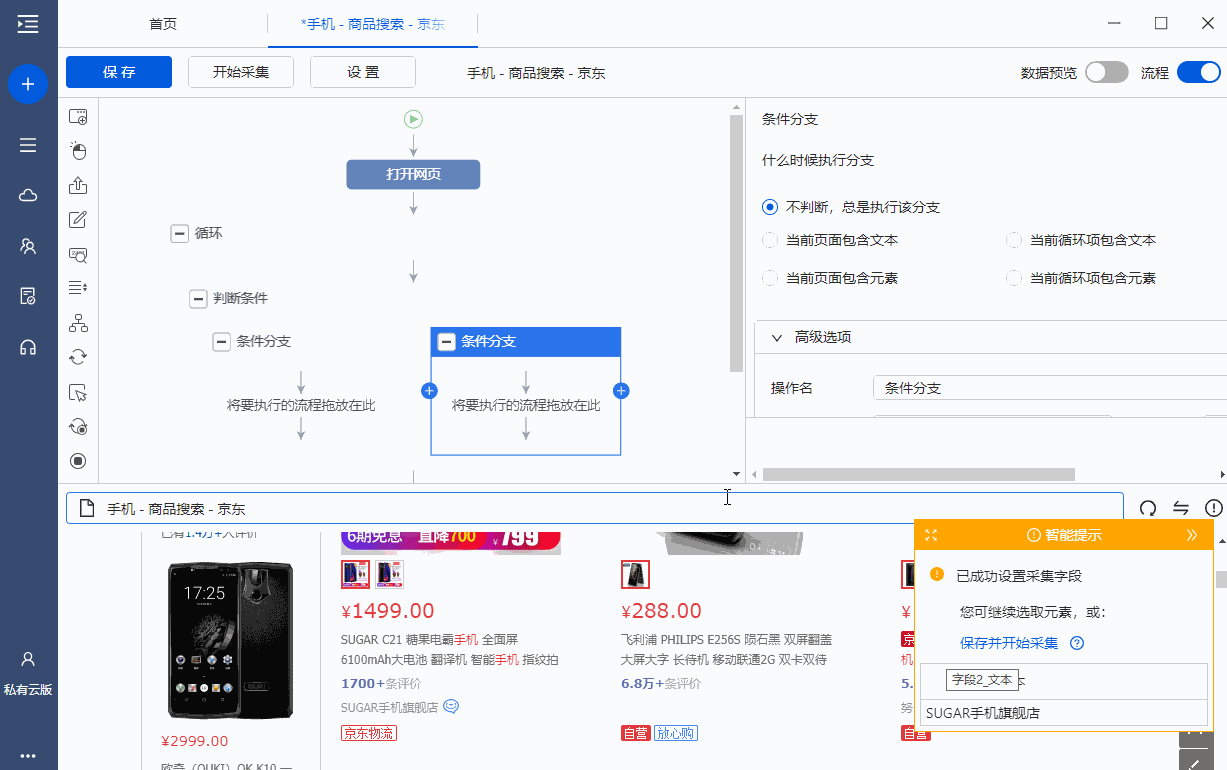1227x770 pixels.
Task: Select the loop step tool
Action: (78, 357)
